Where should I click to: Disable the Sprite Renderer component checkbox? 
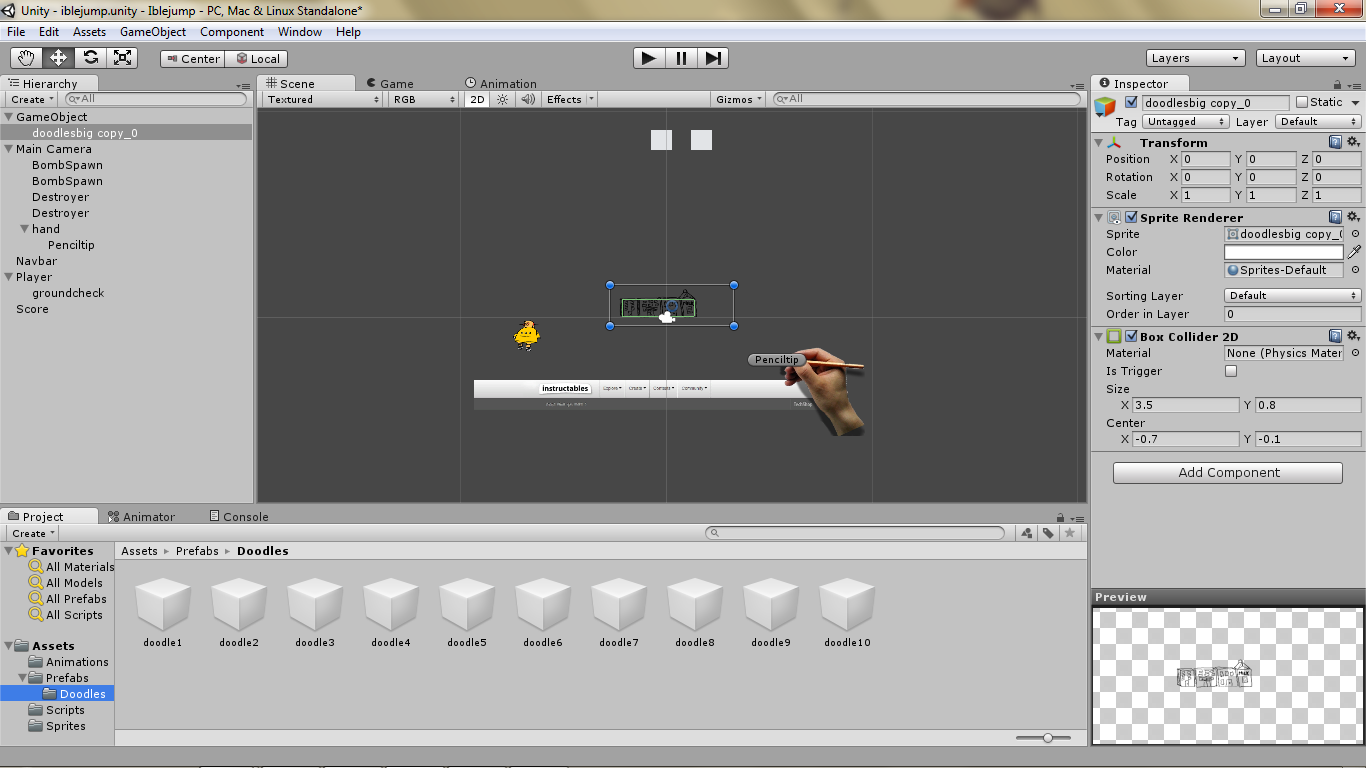point(1131,217)
